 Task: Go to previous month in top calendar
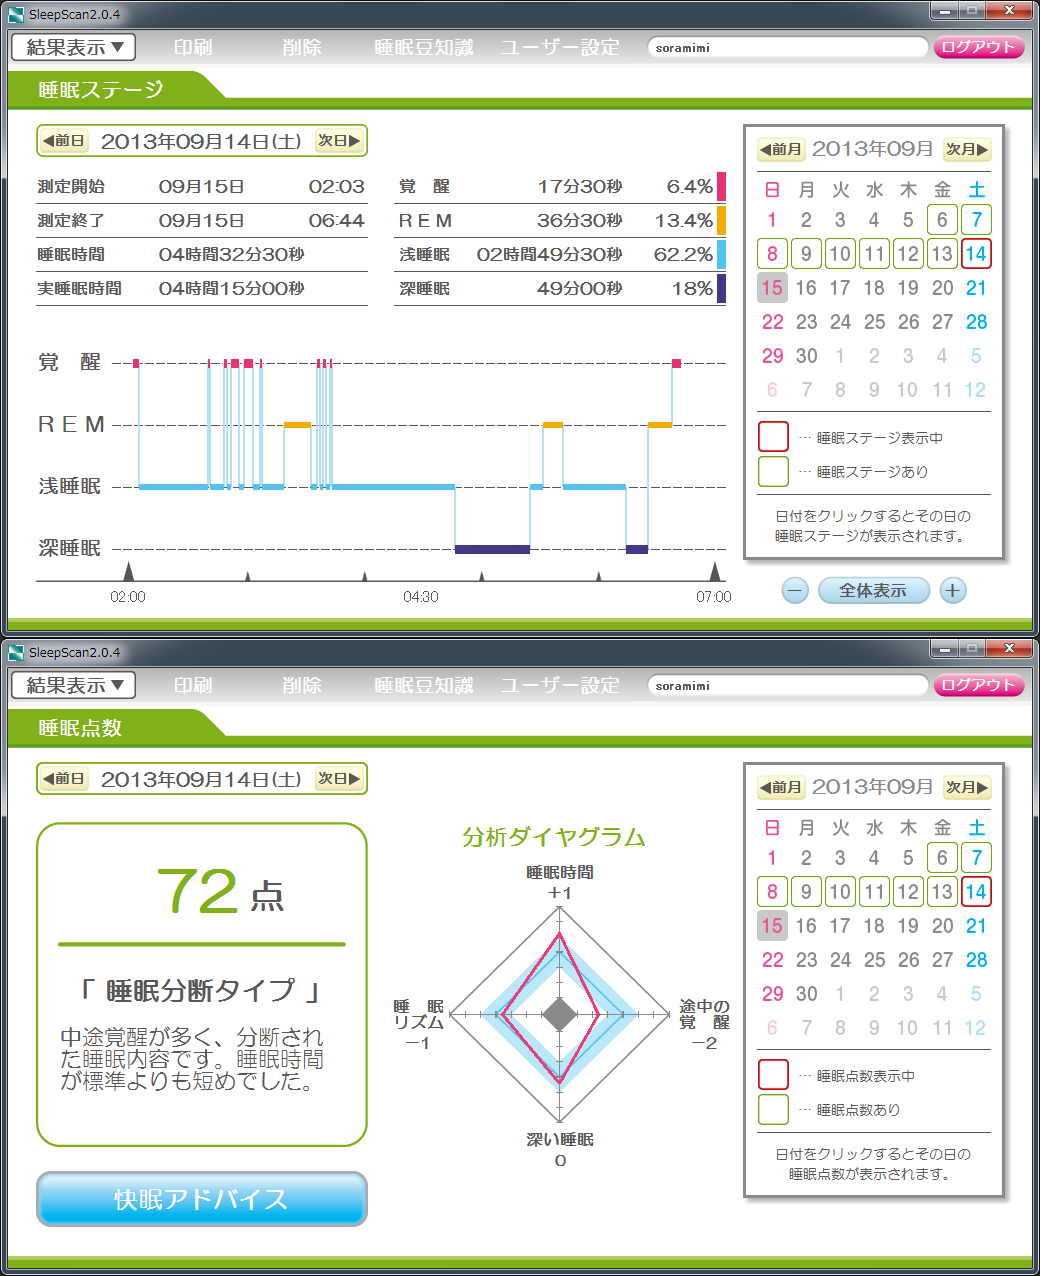coord(781,149)
